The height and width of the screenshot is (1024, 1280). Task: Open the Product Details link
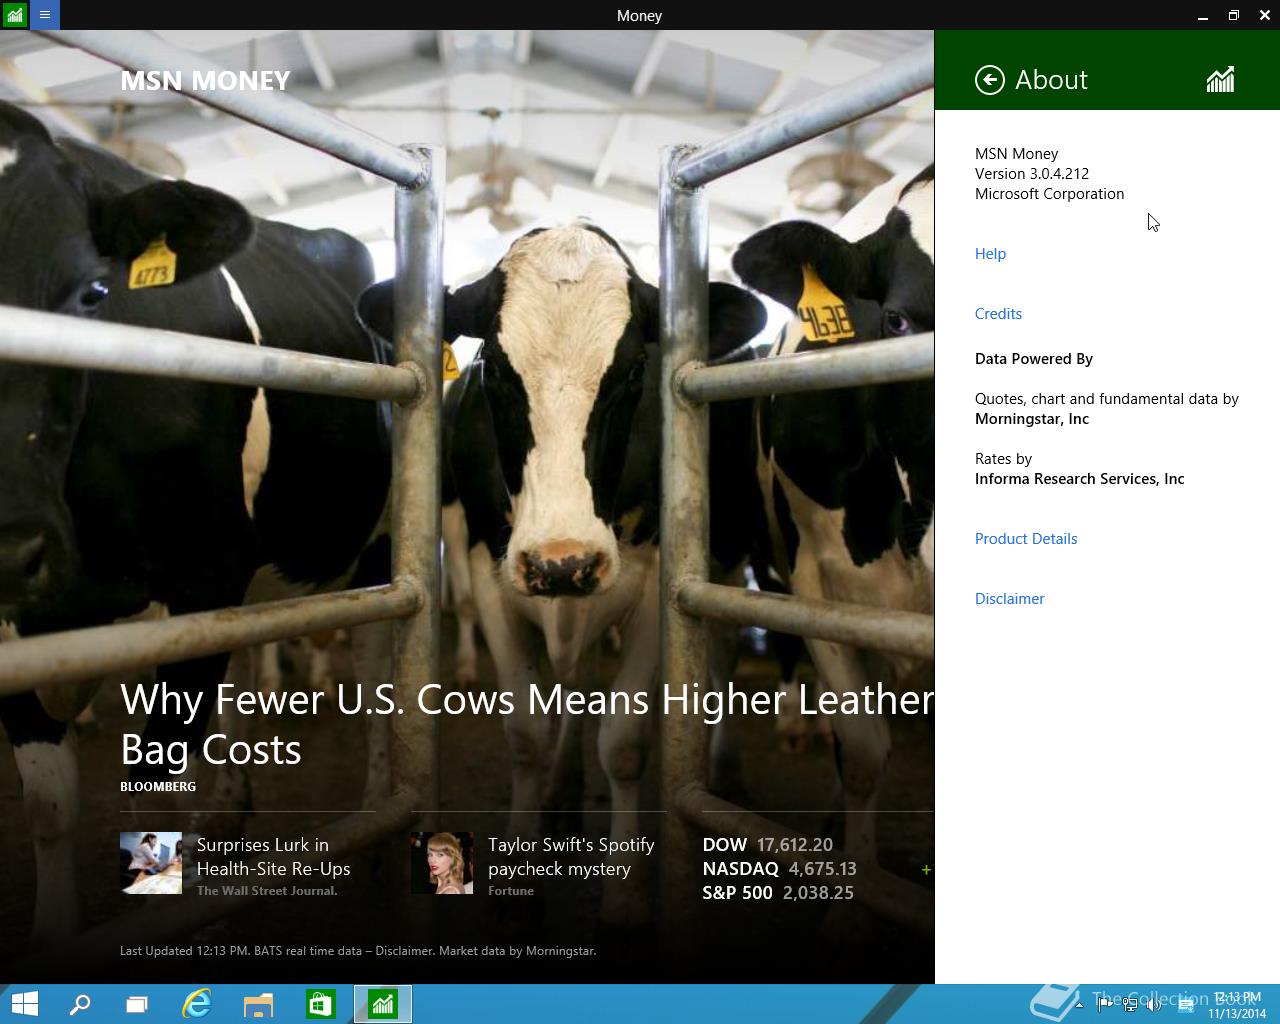(x=1026, y=539)
